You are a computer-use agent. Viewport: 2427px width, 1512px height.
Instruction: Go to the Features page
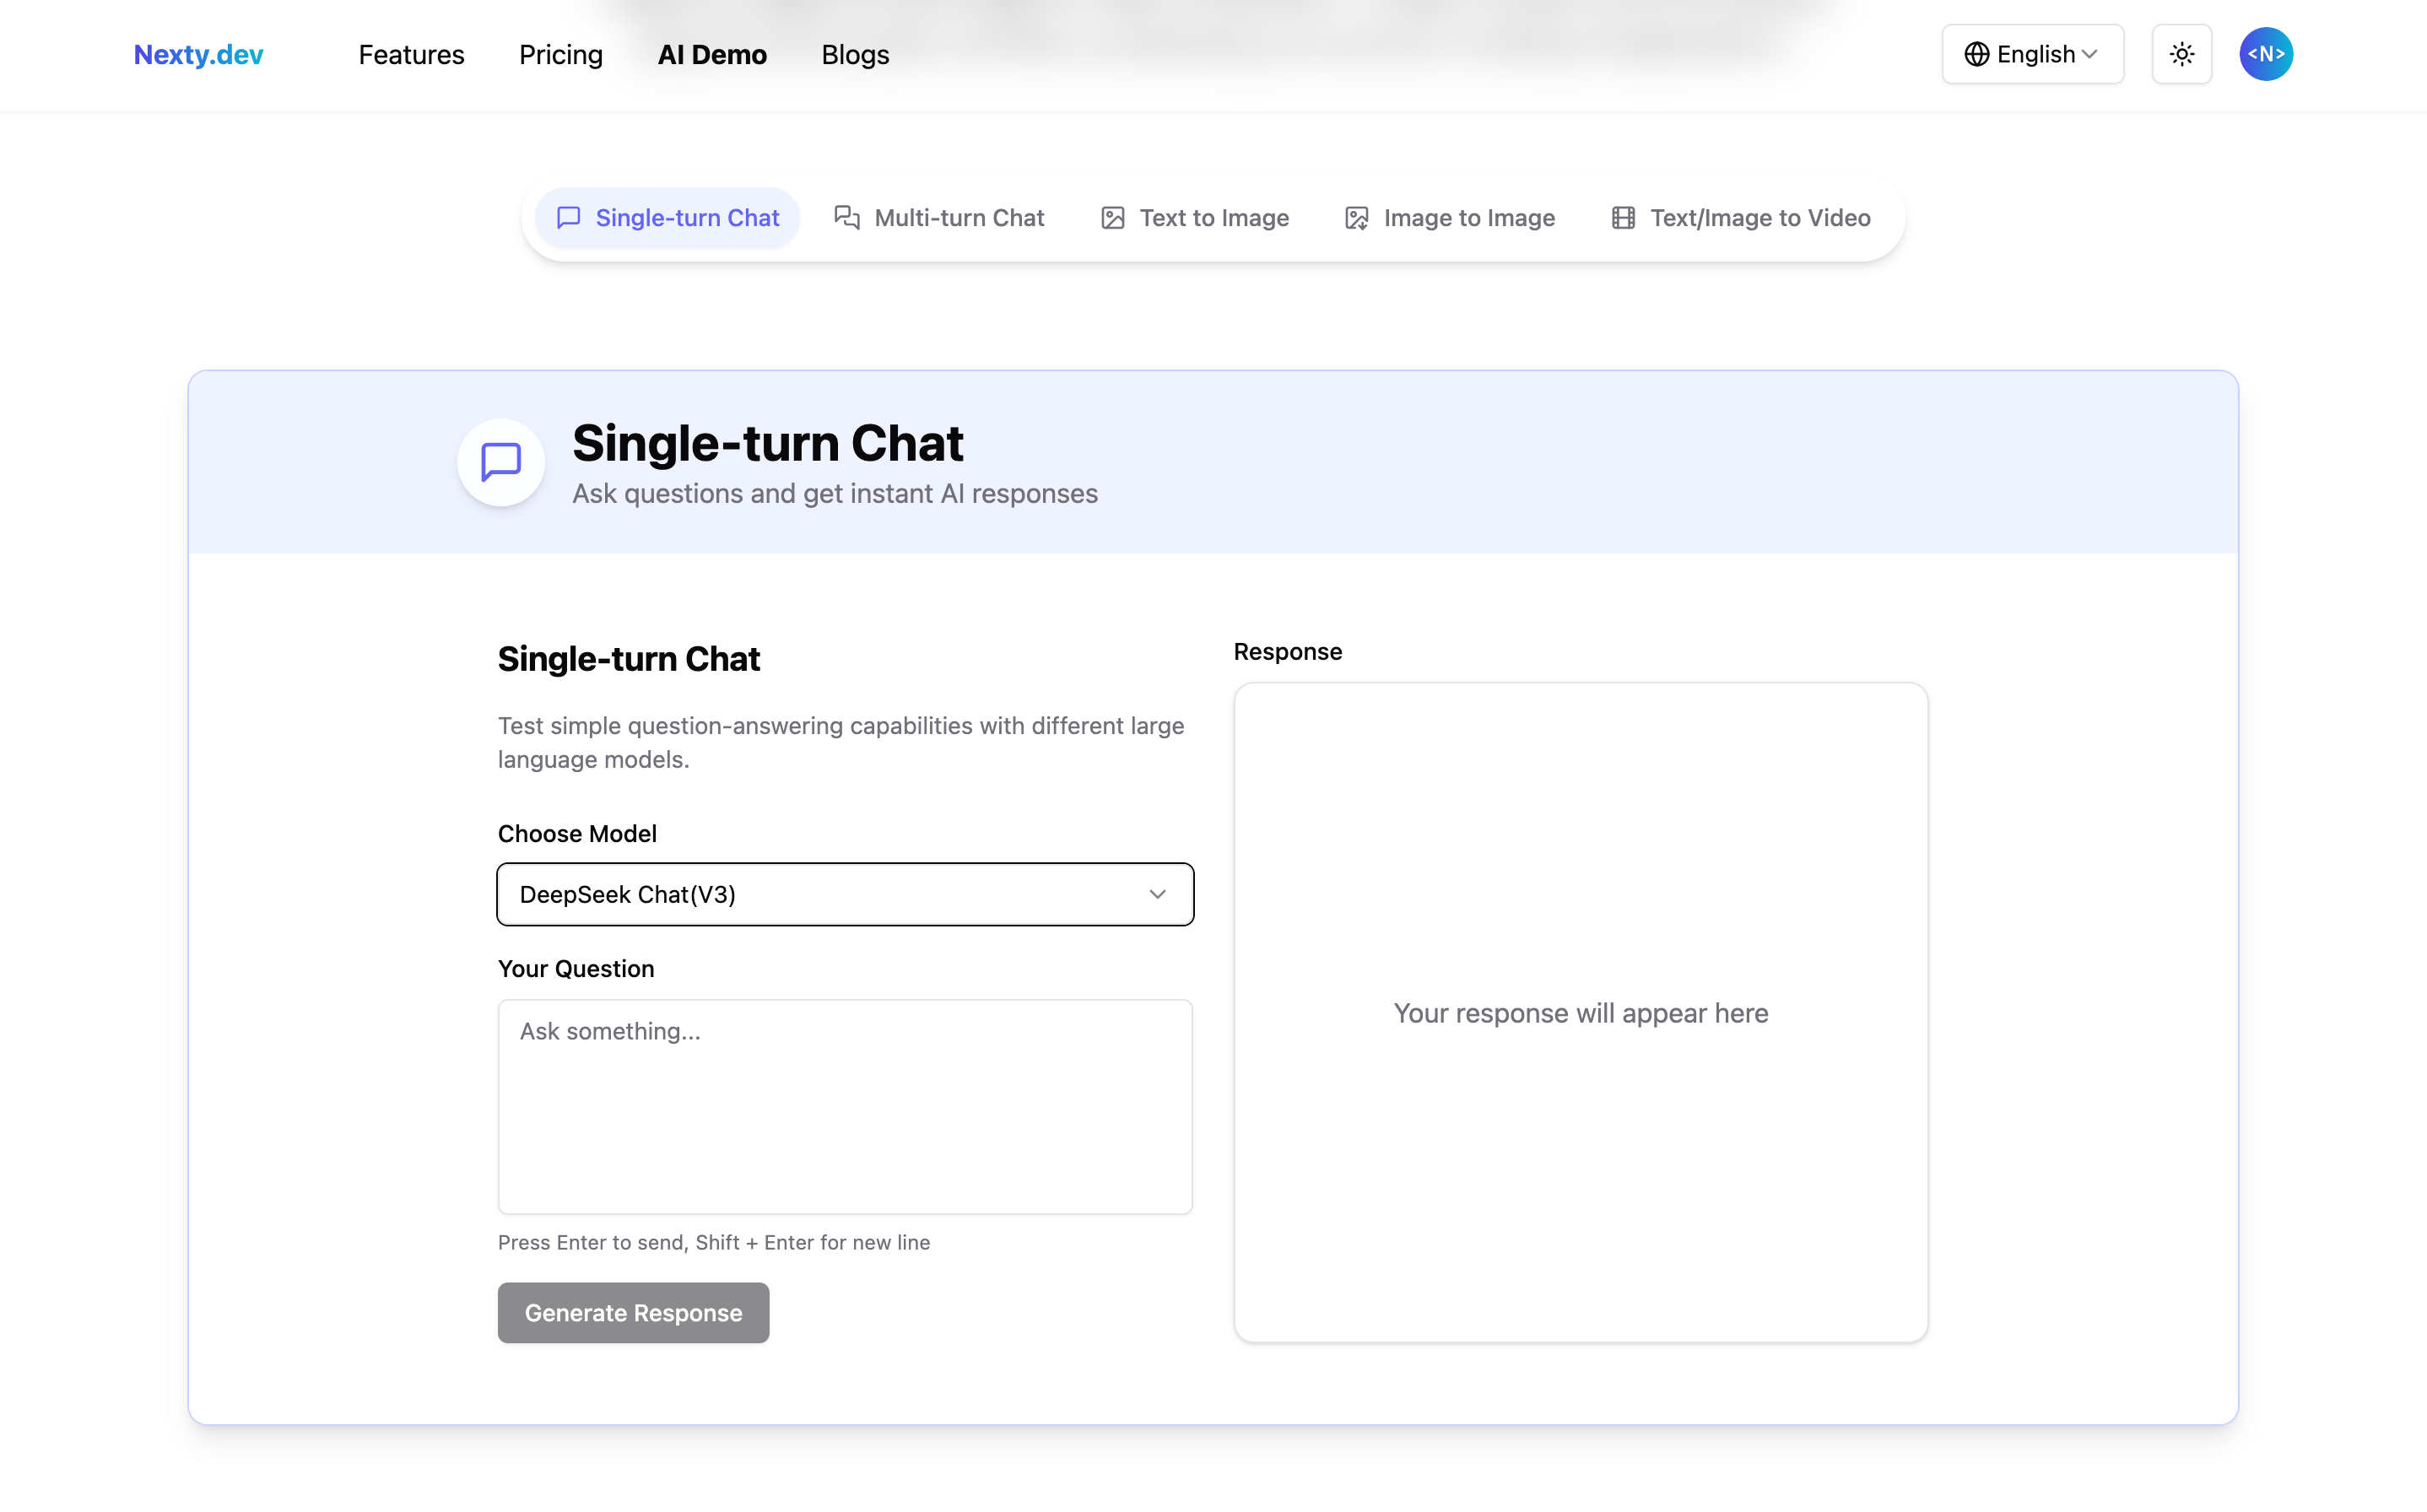[411, 54]
